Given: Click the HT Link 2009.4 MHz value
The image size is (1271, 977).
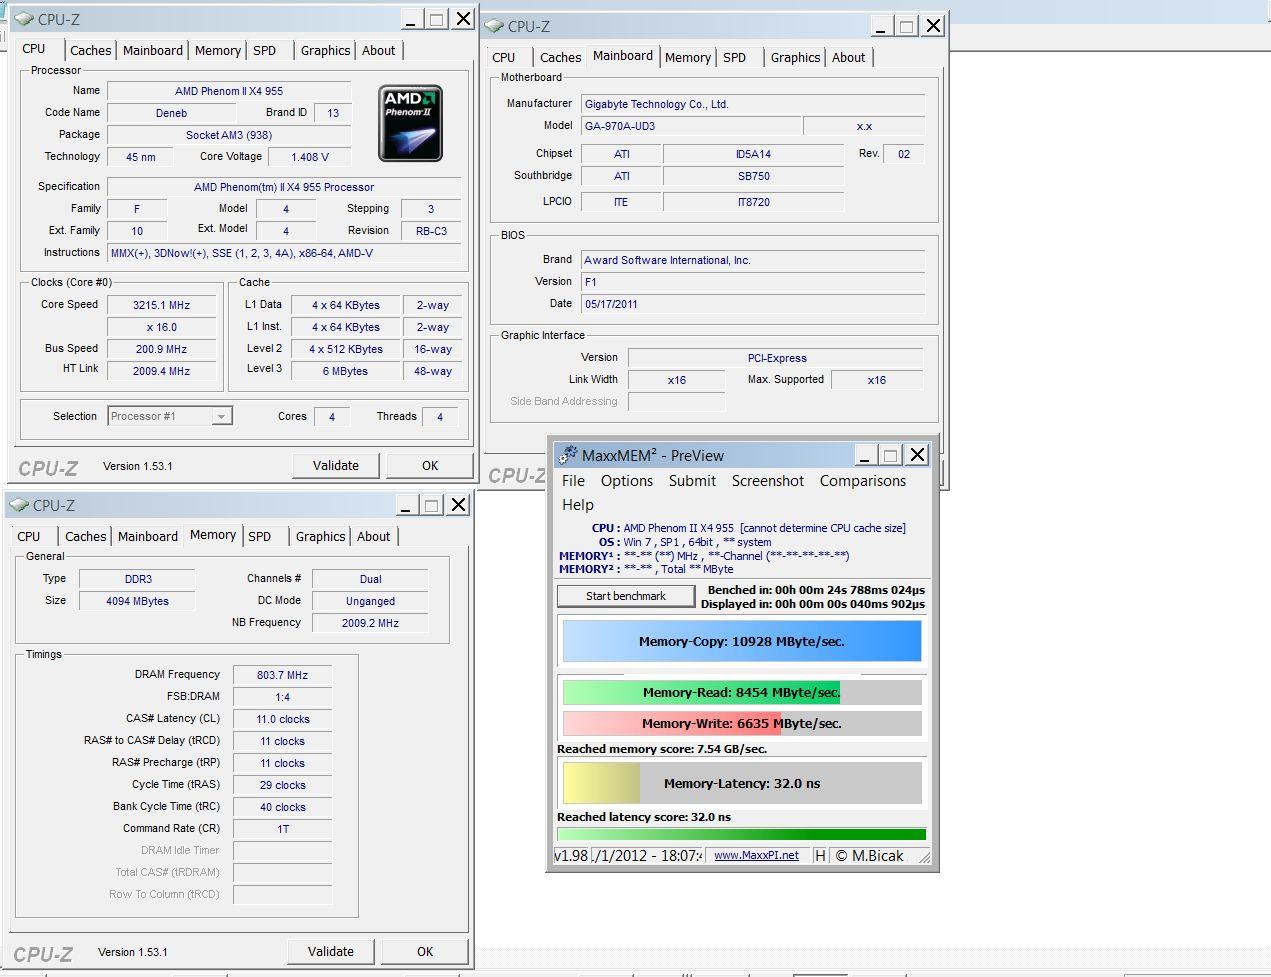Looking at the screenshot, I should pos(162,371).
